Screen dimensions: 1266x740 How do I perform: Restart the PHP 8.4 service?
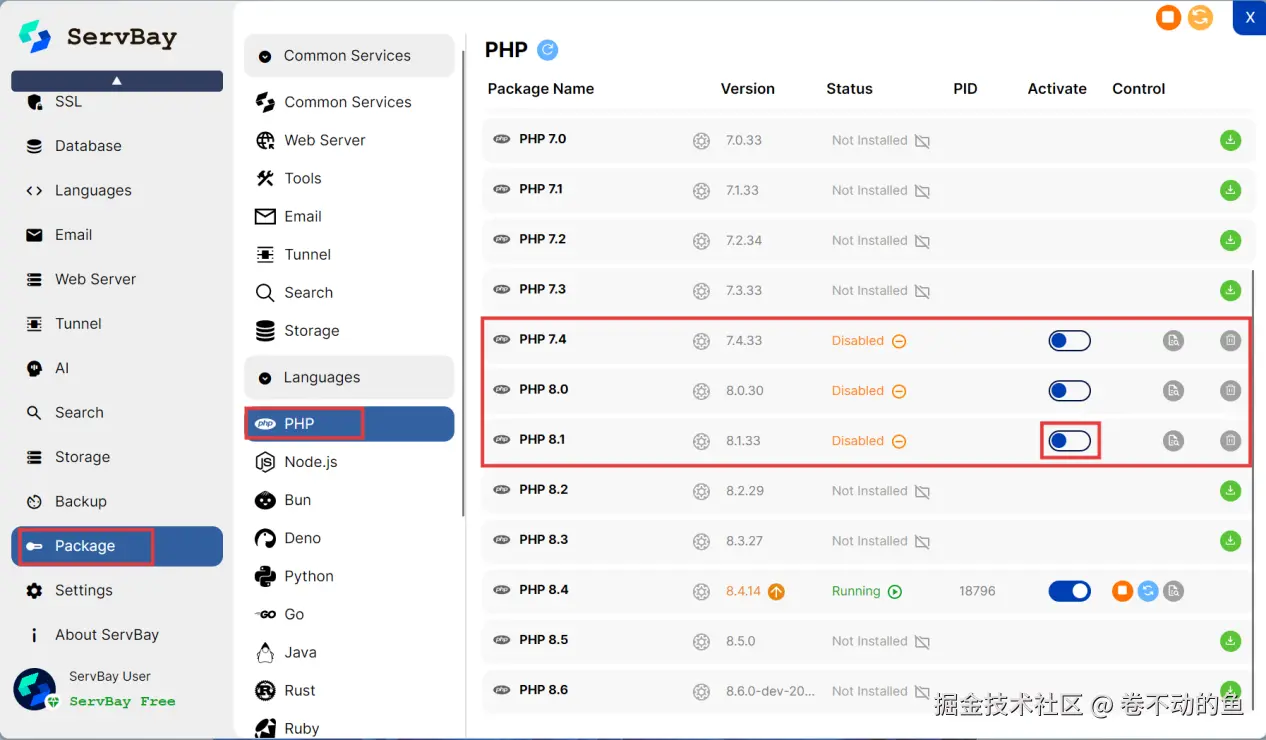tap(1148, 591)
